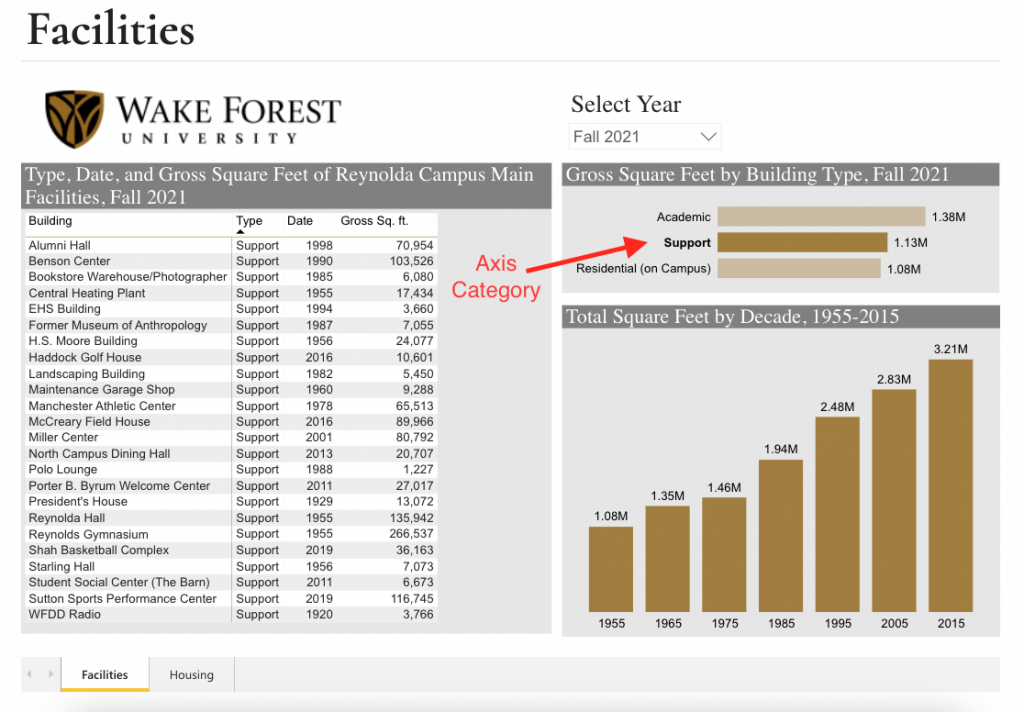This screenshot has height=712, width=1024.
Task: Click the Reynolda Hall row
Action: pos(231,518)
